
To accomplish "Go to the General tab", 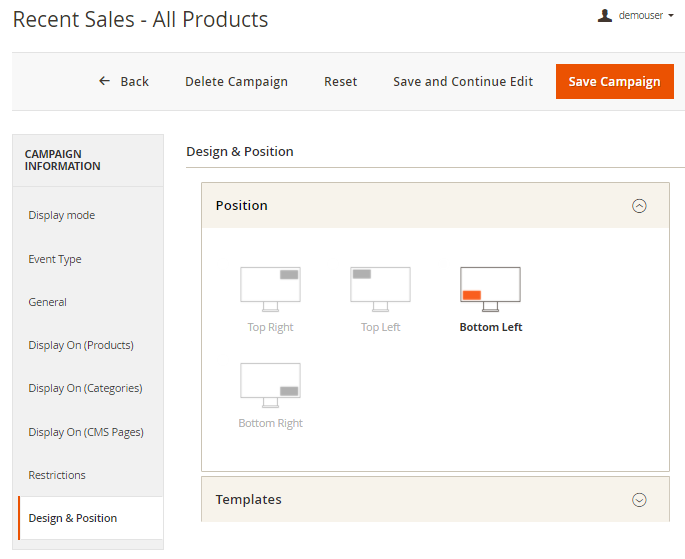I will pyautogui.click(x=48, y=302).
